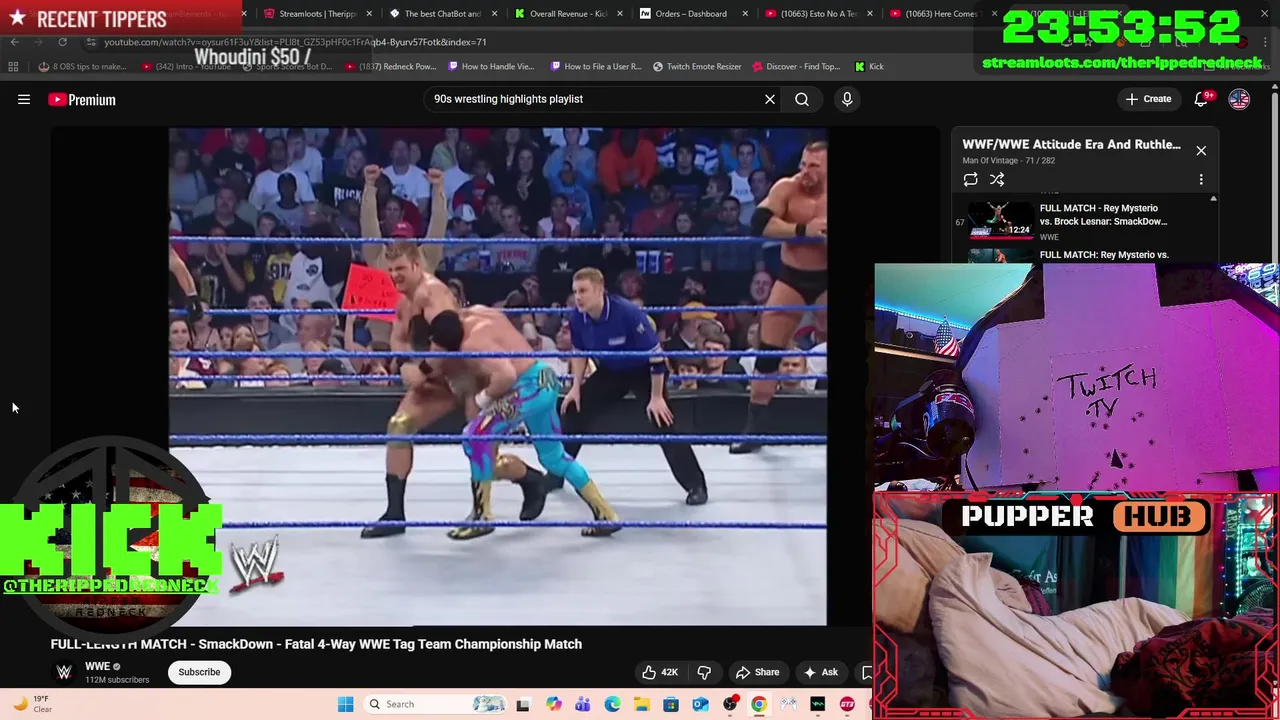This screenshot has width=1280, height=720.
Task: Open Microsoft Store from the taskbar
Action: pos(671,704)
